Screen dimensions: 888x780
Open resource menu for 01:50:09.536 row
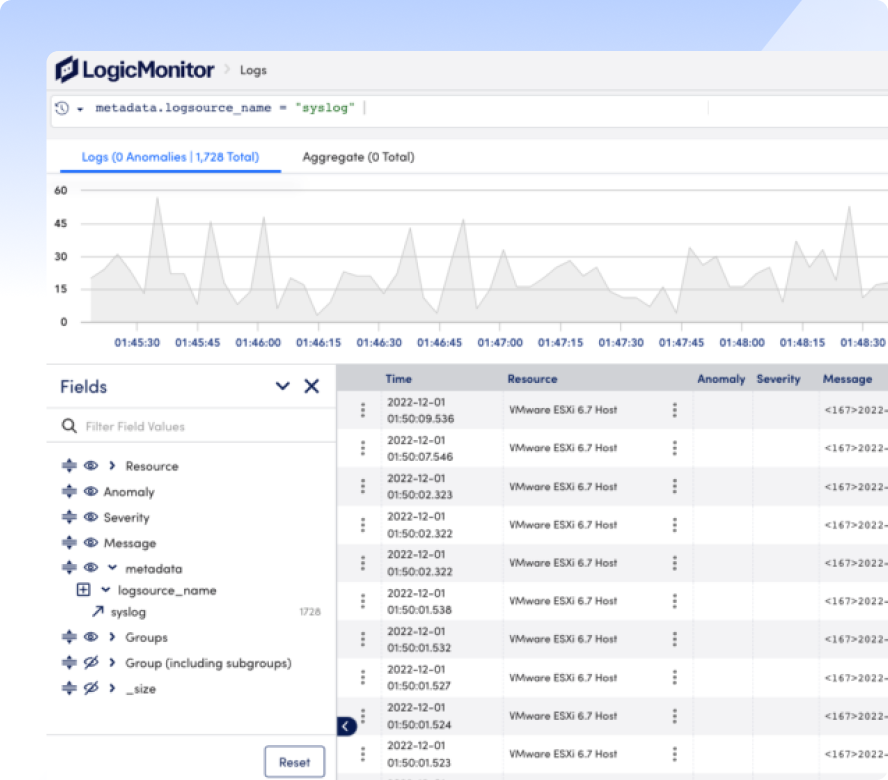pos(674,410)
